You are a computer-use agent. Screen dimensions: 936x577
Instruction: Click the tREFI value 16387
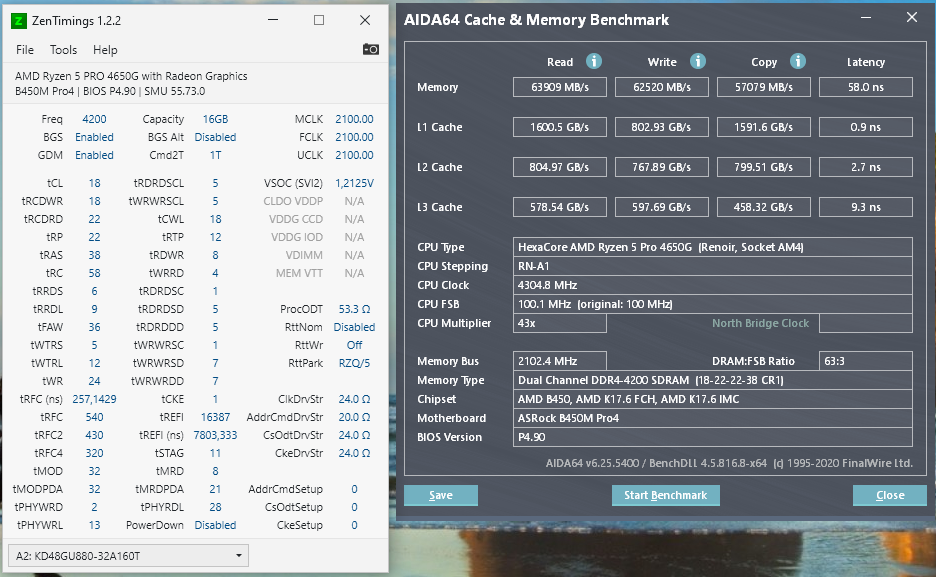click(215, 417)
